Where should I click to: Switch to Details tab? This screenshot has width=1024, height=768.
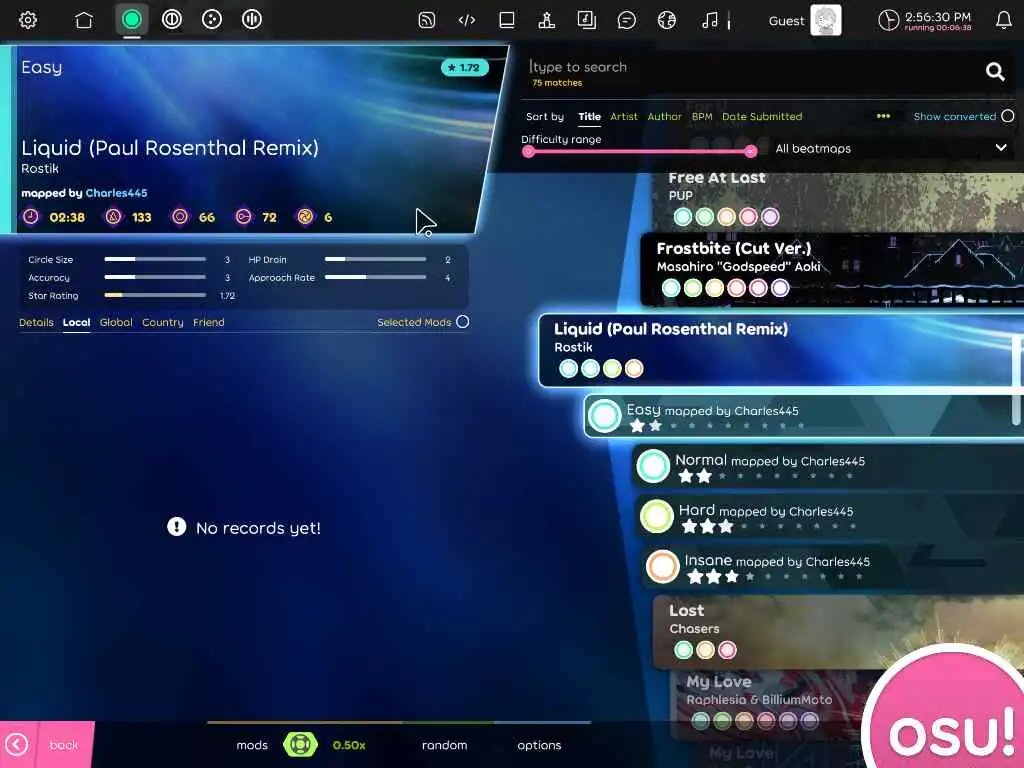(x=36, y=323)
